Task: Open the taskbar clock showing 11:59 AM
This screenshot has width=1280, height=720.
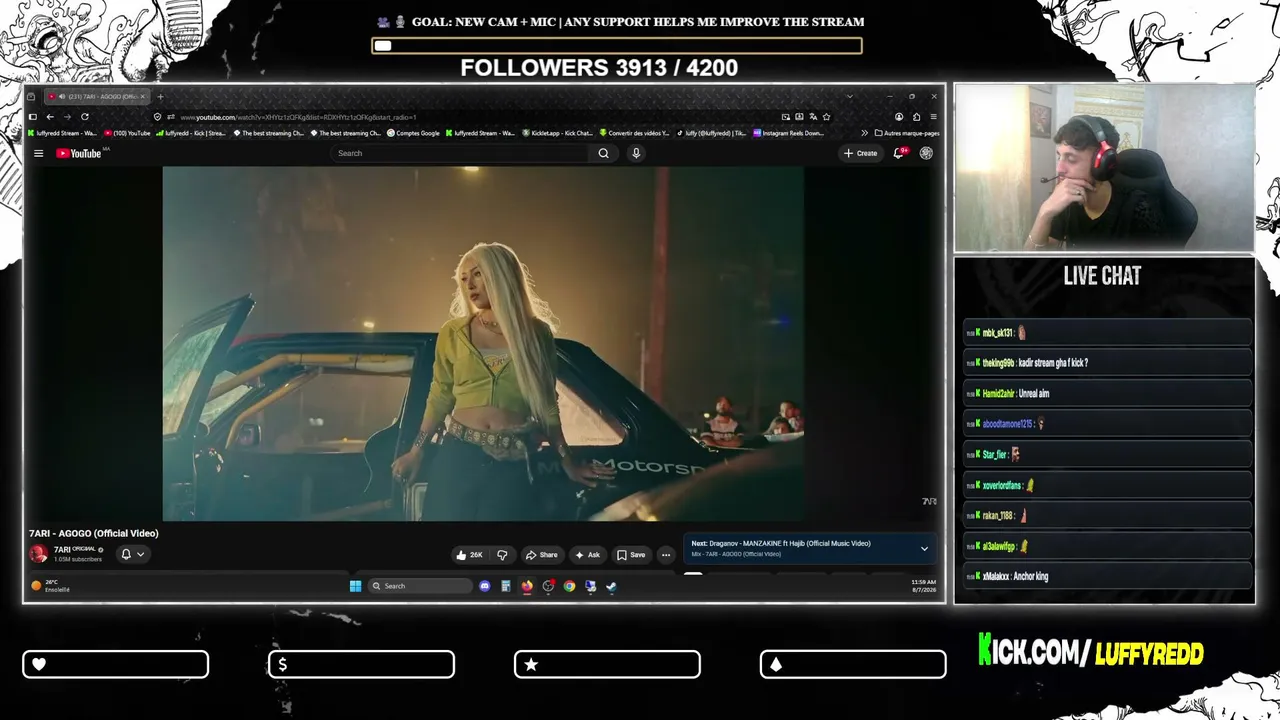Action: (x=923, y=586)
